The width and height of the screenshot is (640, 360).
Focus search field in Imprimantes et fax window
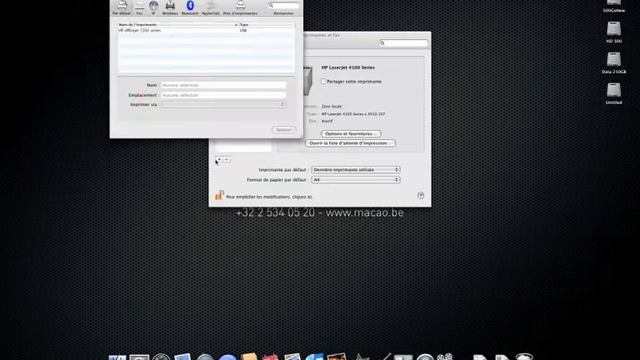coord(403,43)
